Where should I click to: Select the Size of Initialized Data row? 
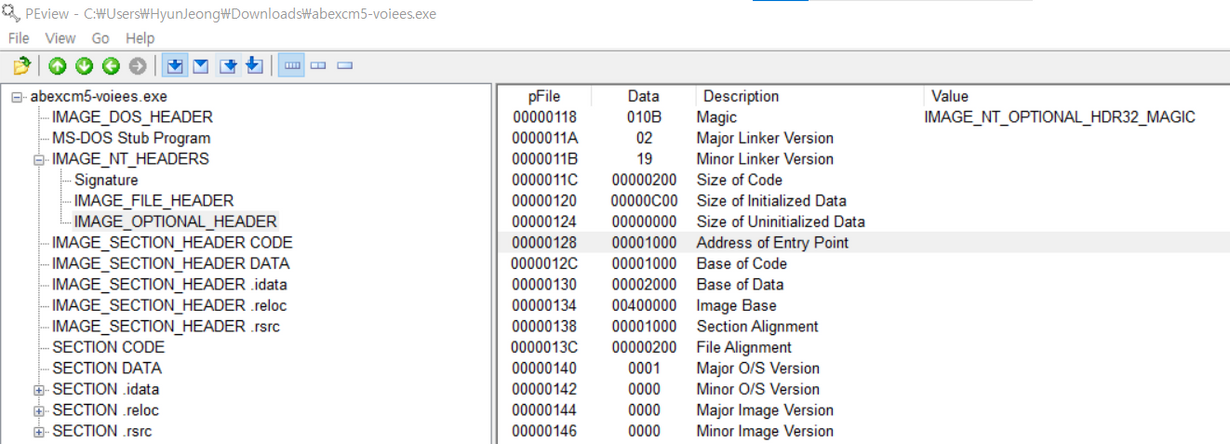(864, 201)
